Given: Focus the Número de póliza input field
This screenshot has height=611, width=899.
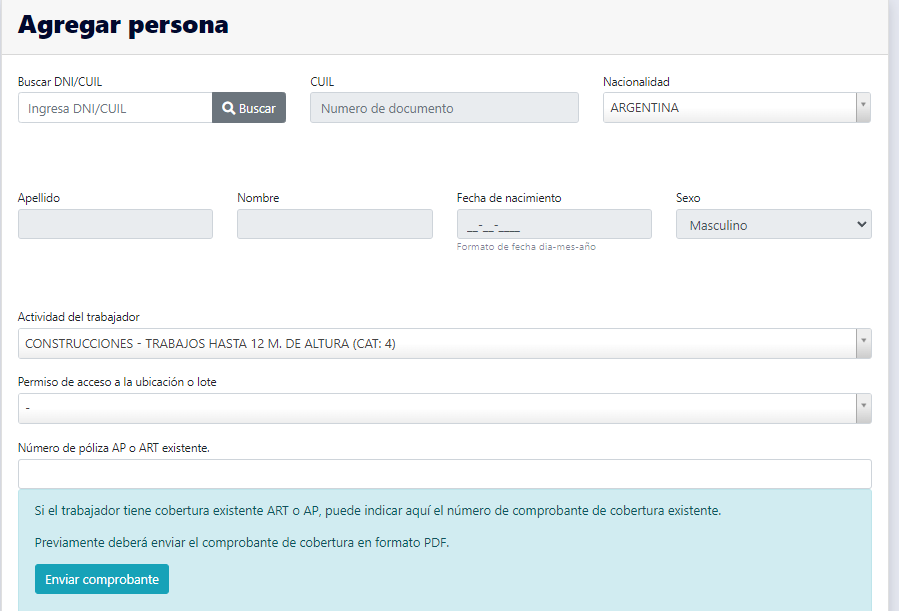Looking at the screenshot, I should (444, 474).
